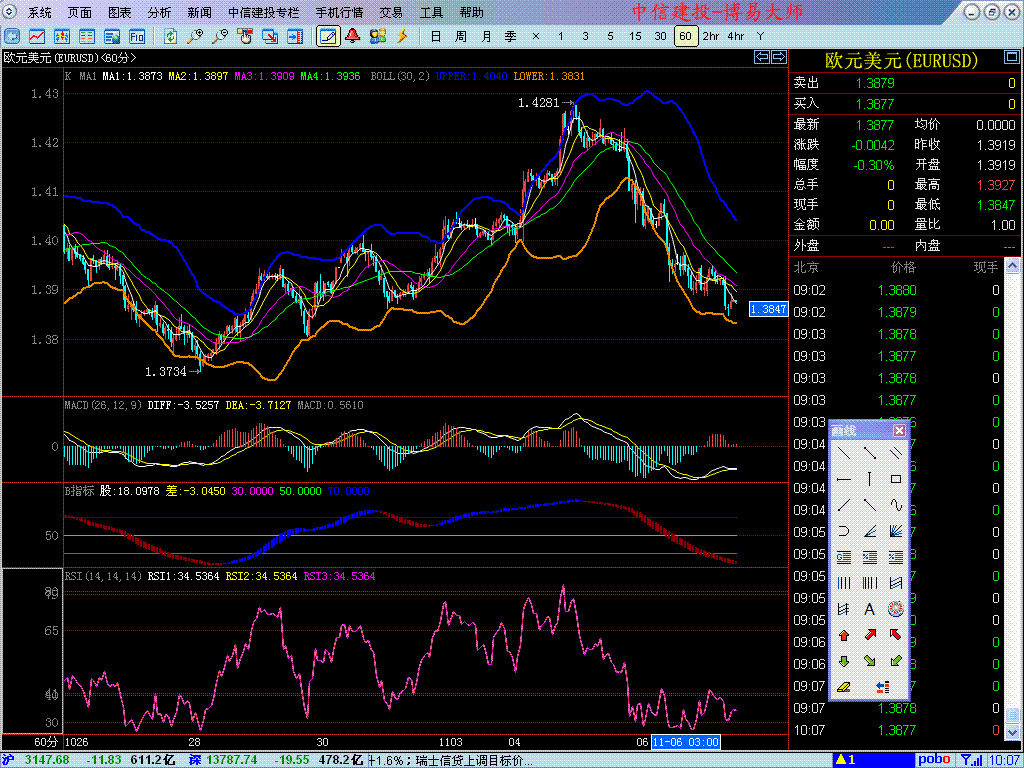Select the parallel lines drawing tool

[x=896, y=452]
